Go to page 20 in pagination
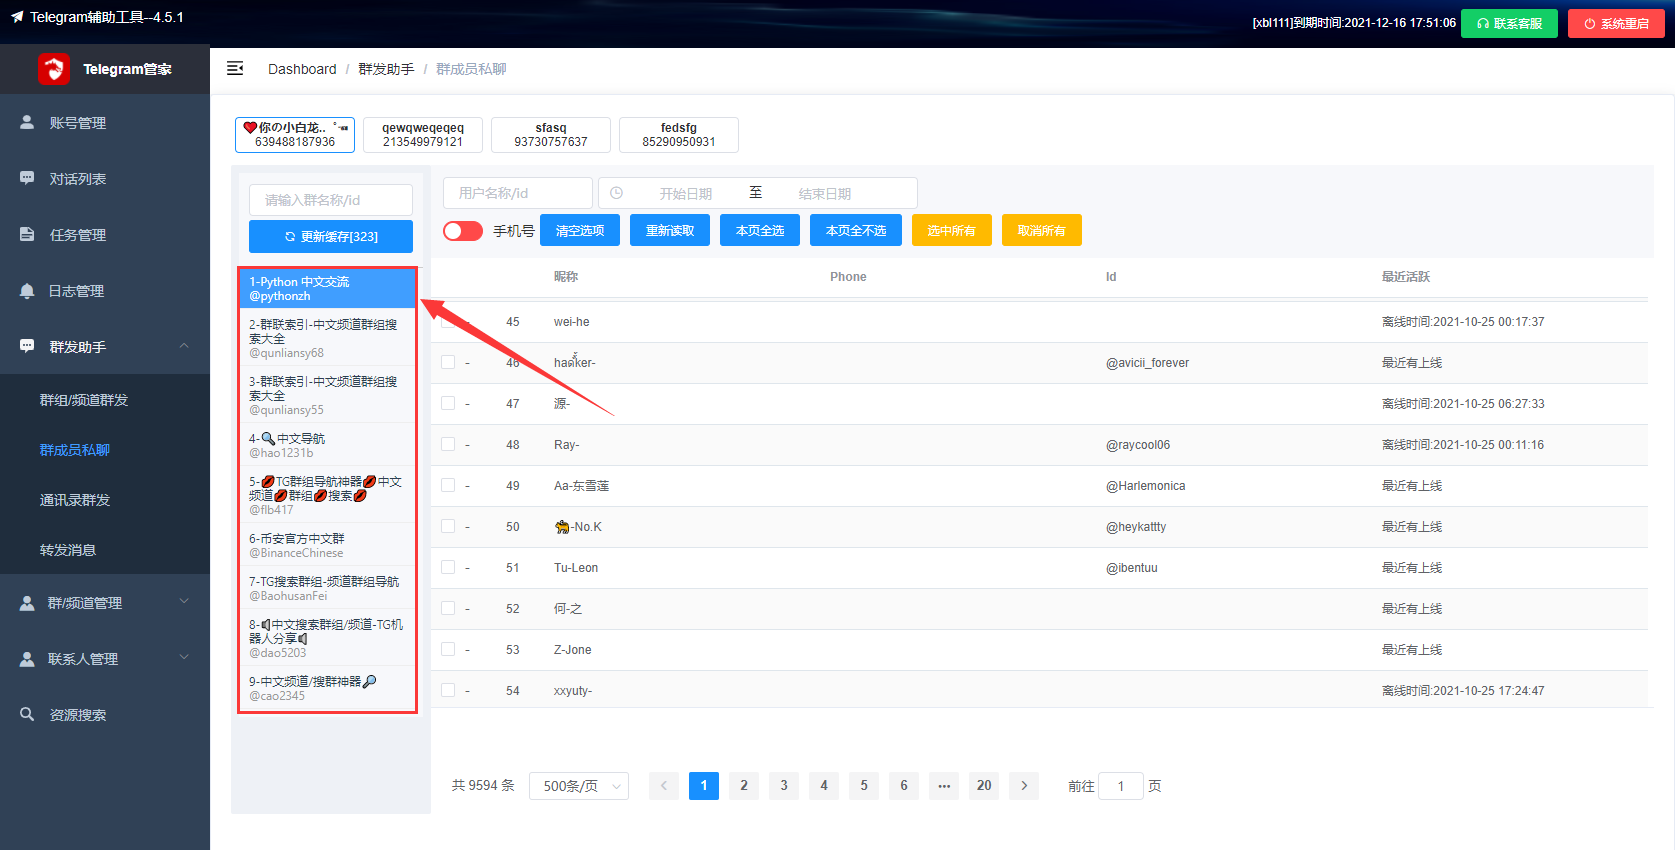The image size is (1679, 850). 984,786
